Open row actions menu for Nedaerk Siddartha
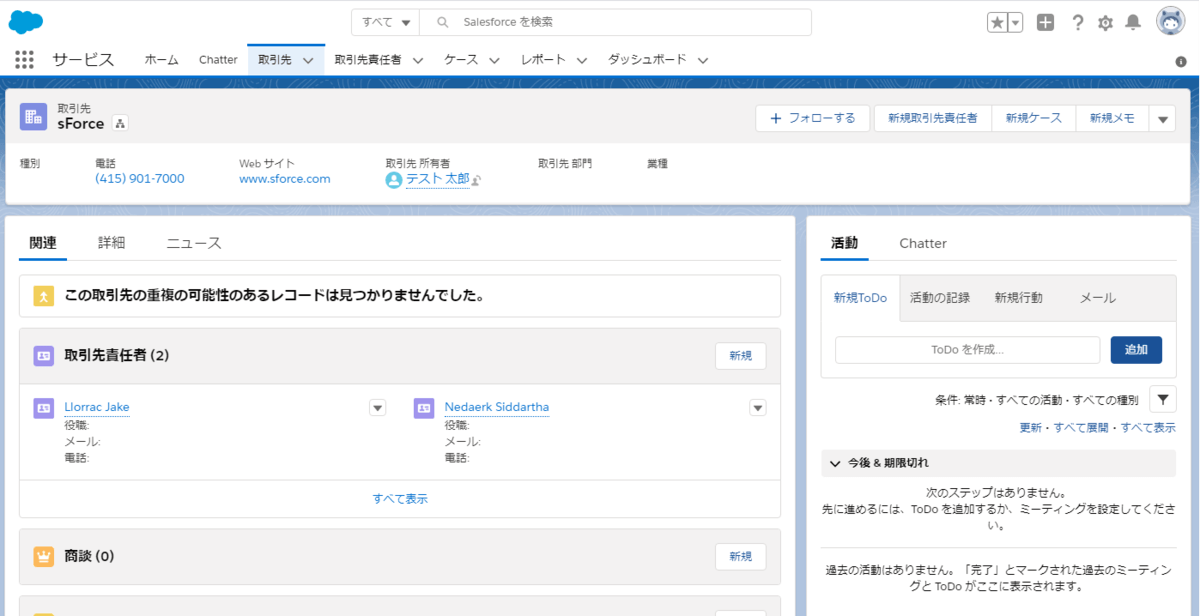The image size is (1200, 616). pos(758,407)
